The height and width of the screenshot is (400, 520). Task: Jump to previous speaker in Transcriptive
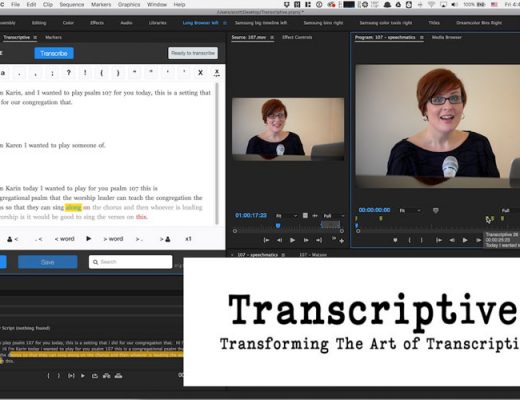[13, 239]
